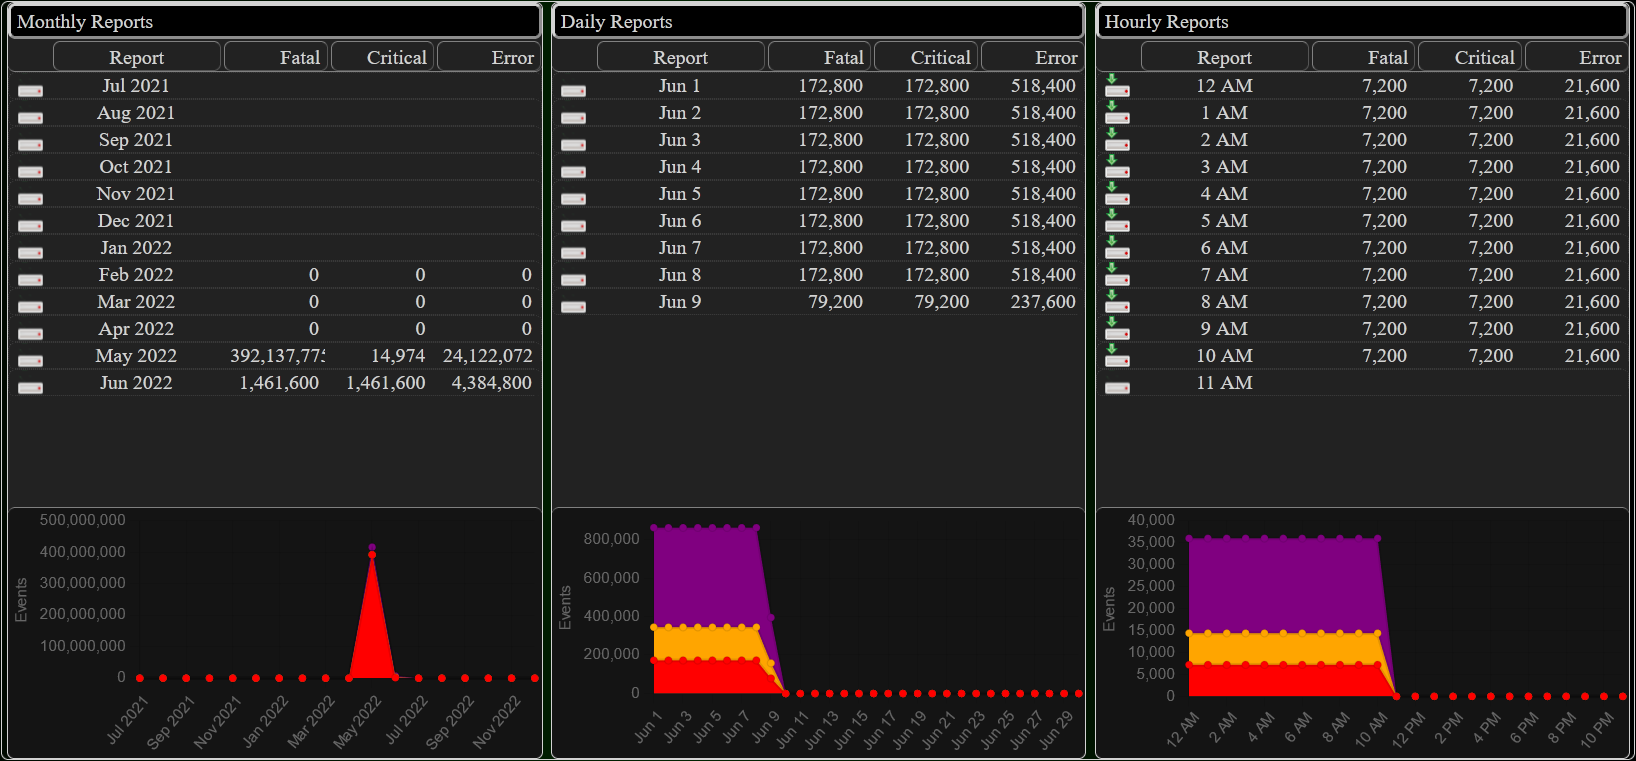Sort Daily Reports by Report column

[x=680, y=57]
